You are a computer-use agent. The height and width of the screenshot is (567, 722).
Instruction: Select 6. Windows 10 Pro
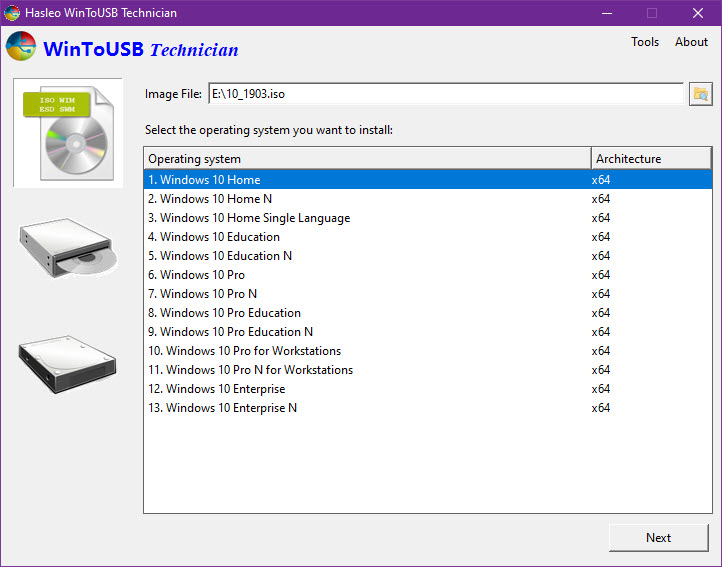point(428,275)
